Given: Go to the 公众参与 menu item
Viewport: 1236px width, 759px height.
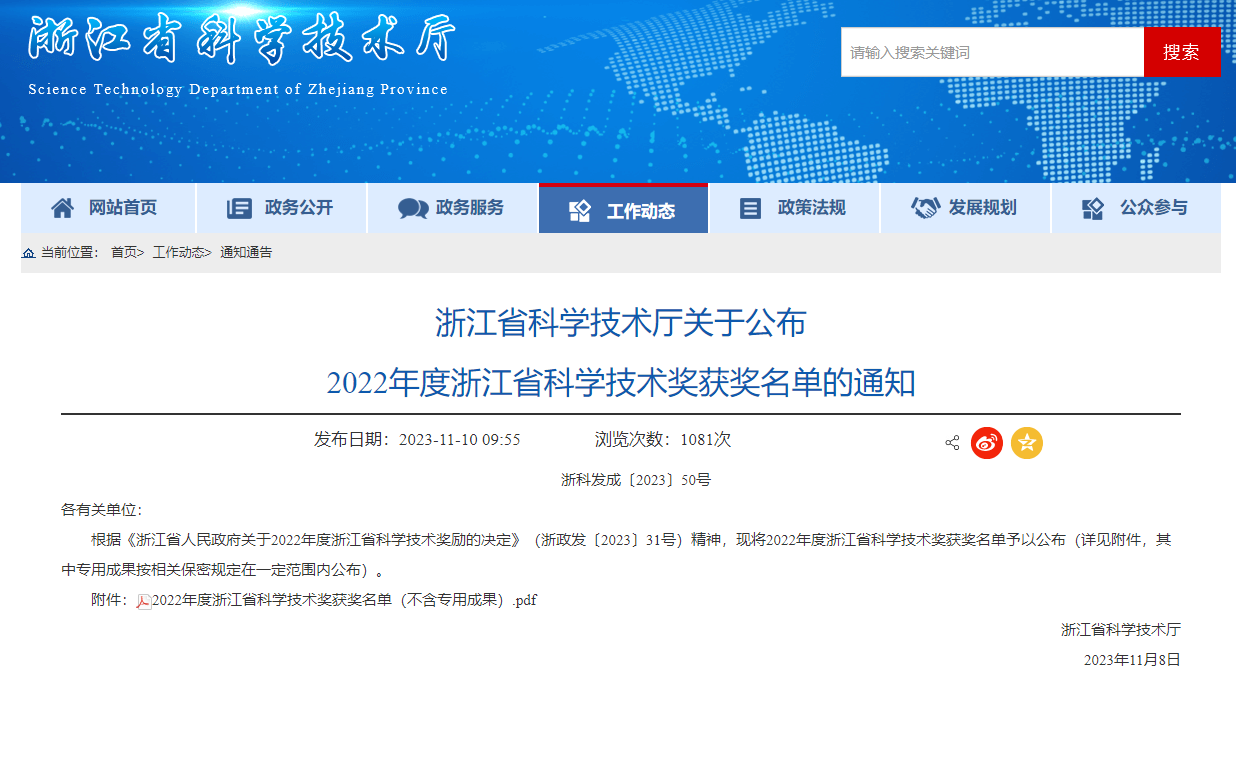Looking at the screenshot, I should pyautogui.click(x=1153, y=208).
